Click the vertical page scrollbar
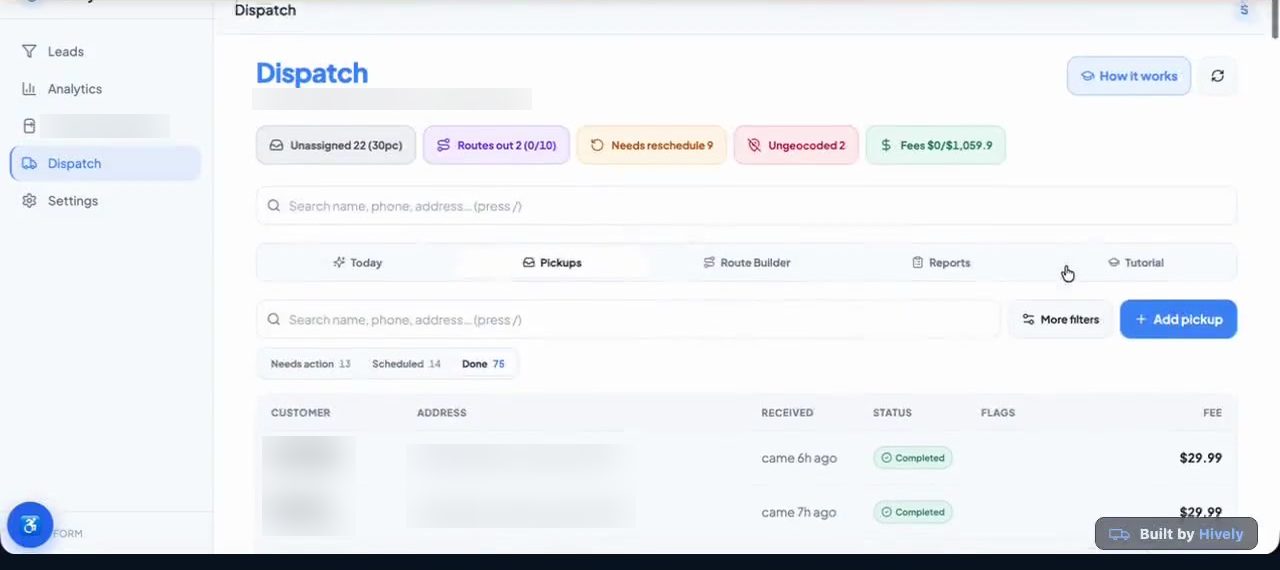This screenshot has height=570, width=1280. [1274, 20]
